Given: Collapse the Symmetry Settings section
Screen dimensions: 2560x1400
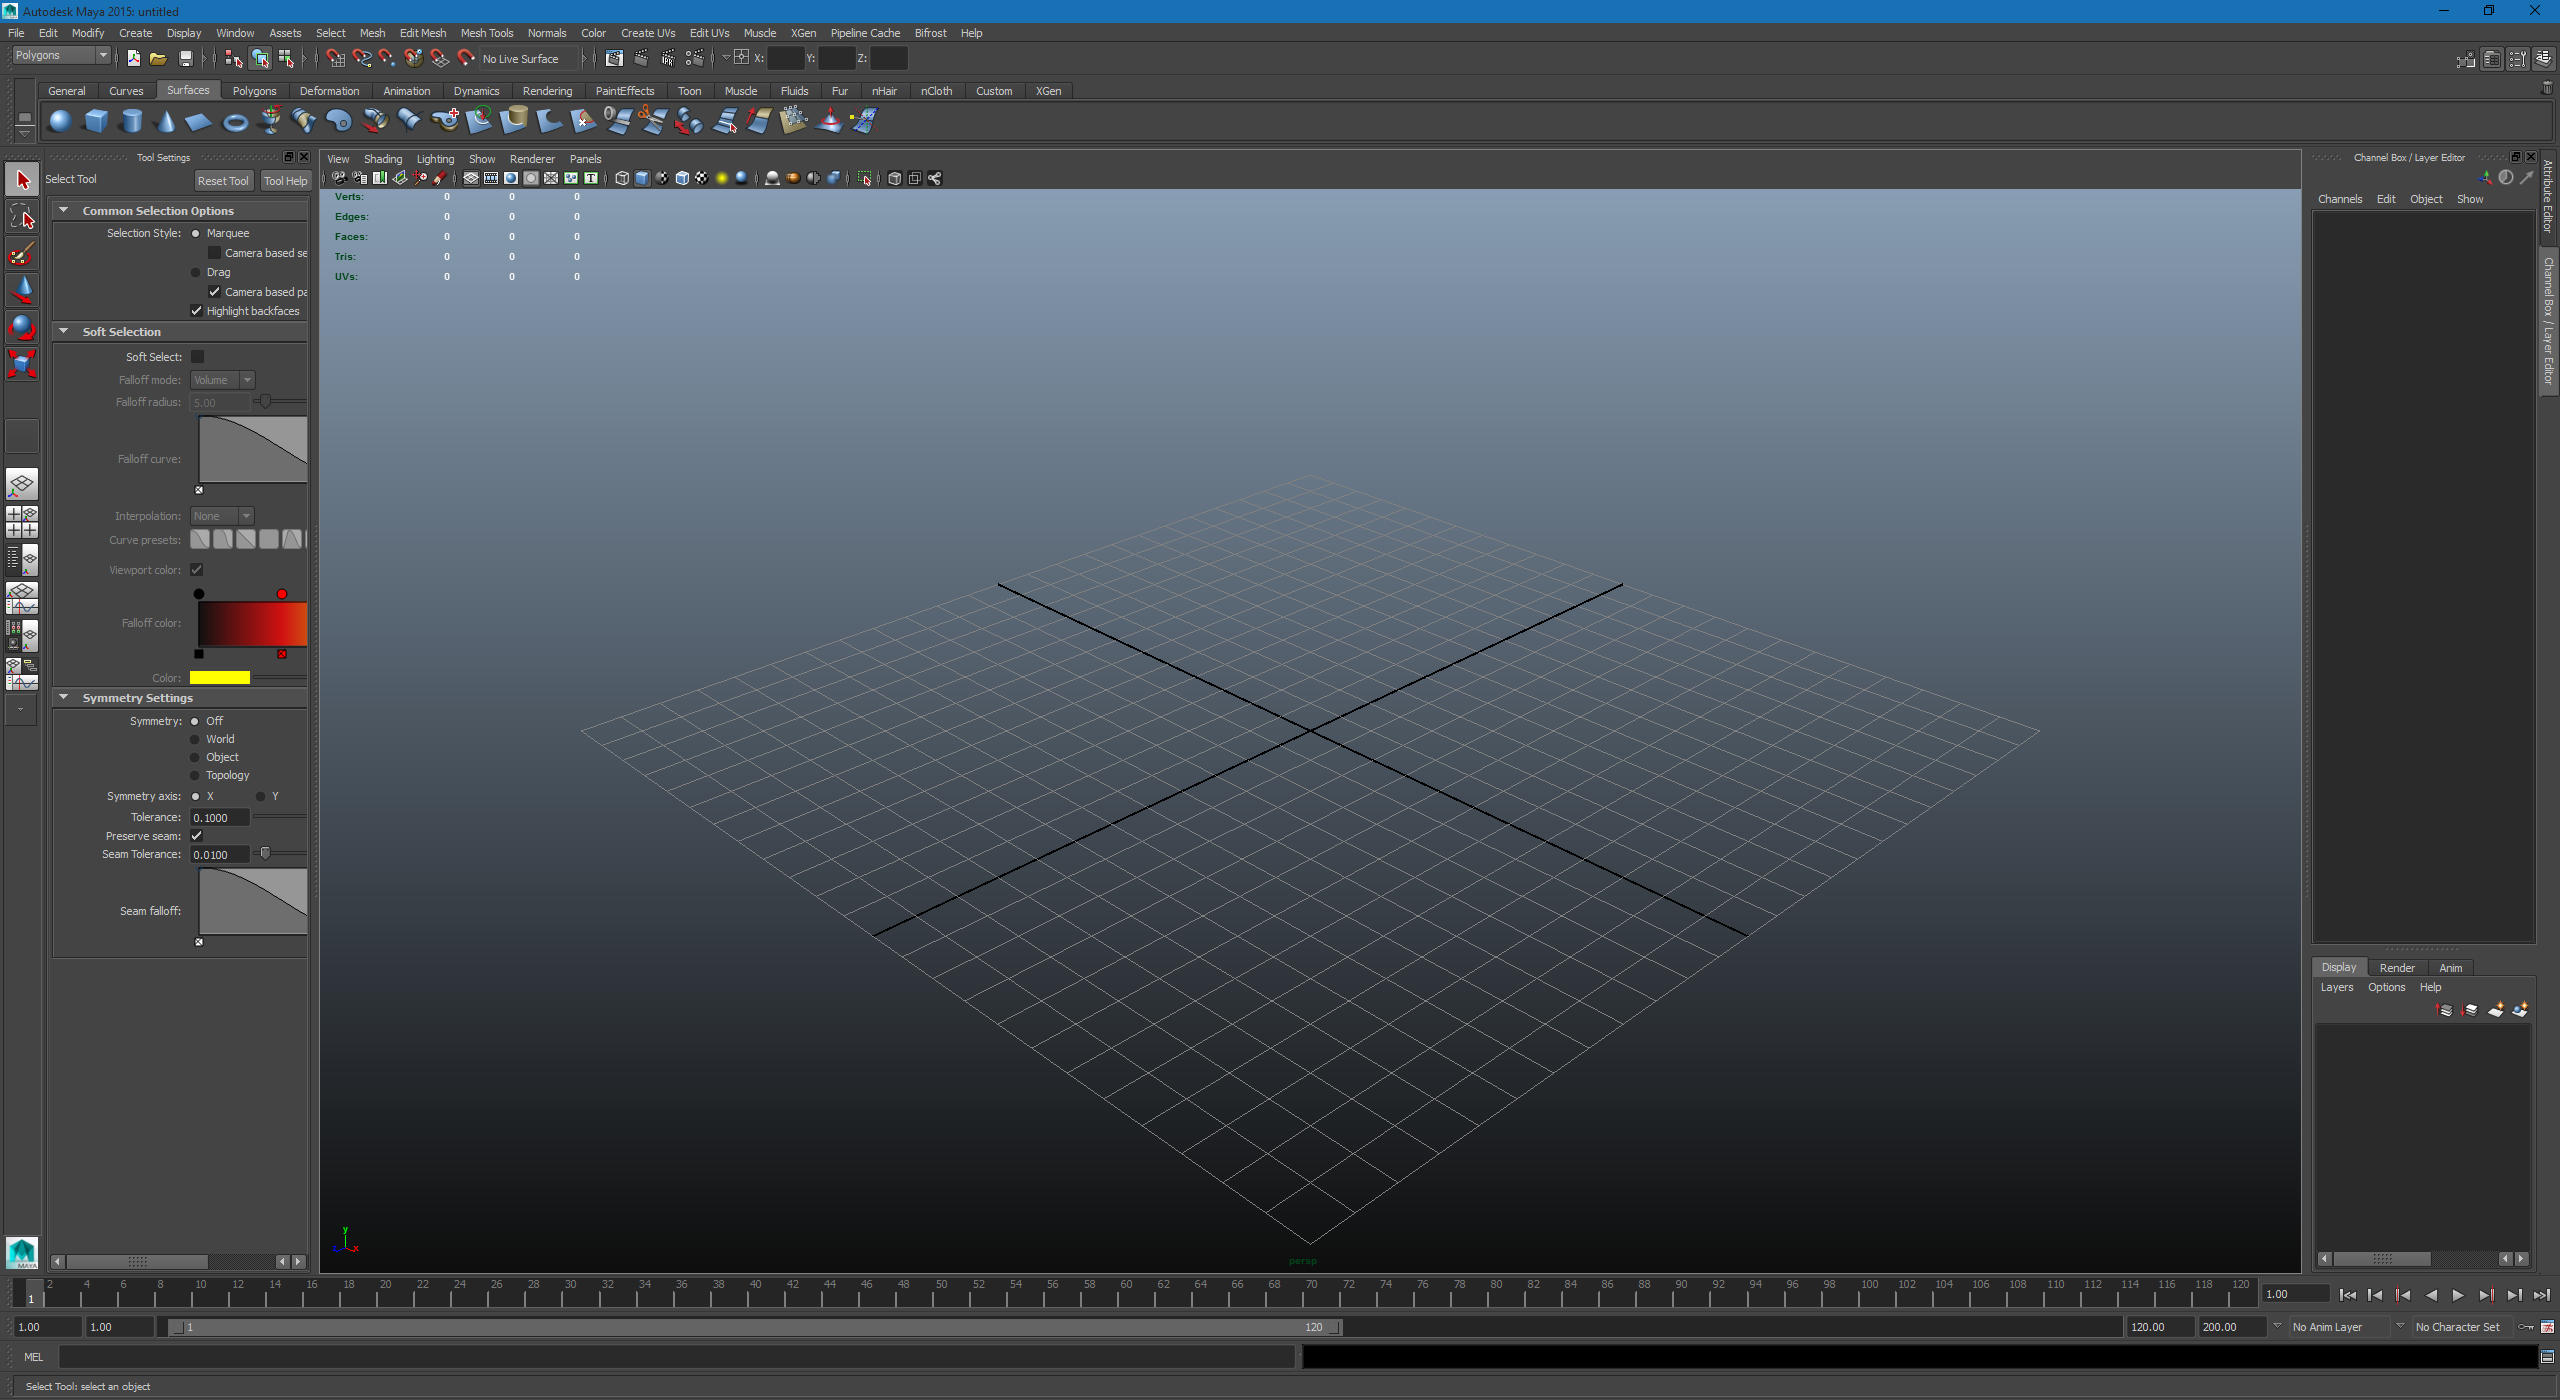Looking at the screenshot, I should pyautogui.click(x=64, y=697).
